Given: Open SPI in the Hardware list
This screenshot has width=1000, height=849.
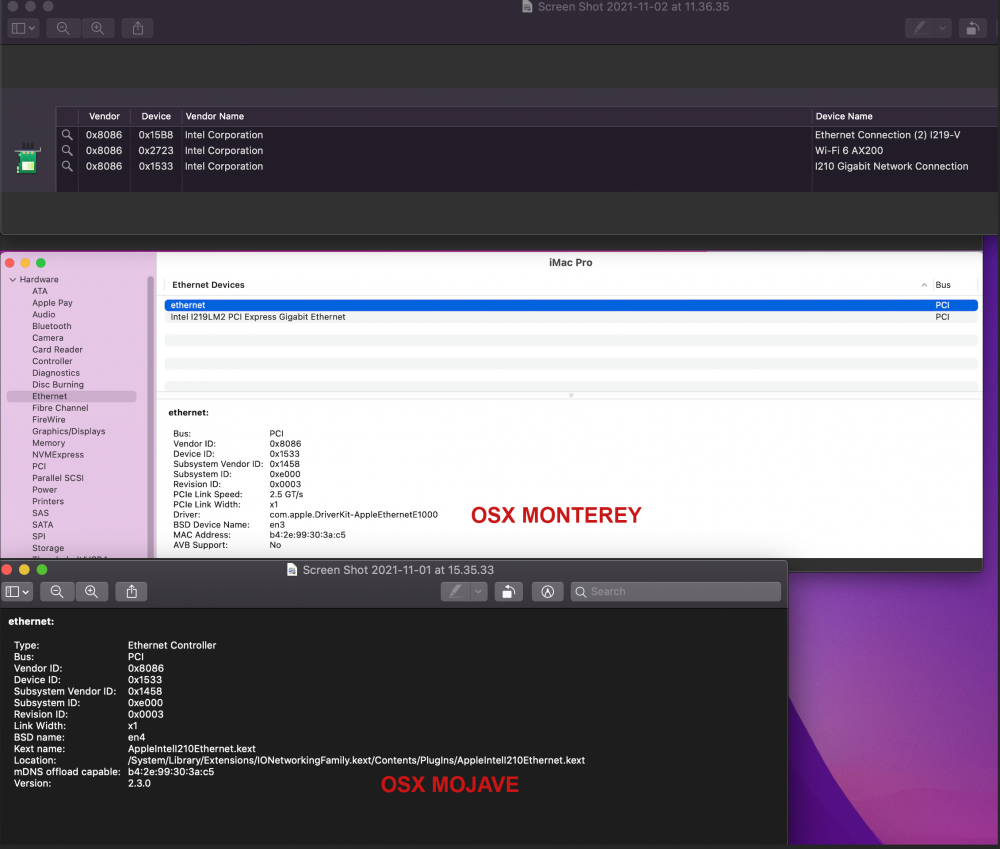Looking at the screenshot, I should tap(39, 536).
